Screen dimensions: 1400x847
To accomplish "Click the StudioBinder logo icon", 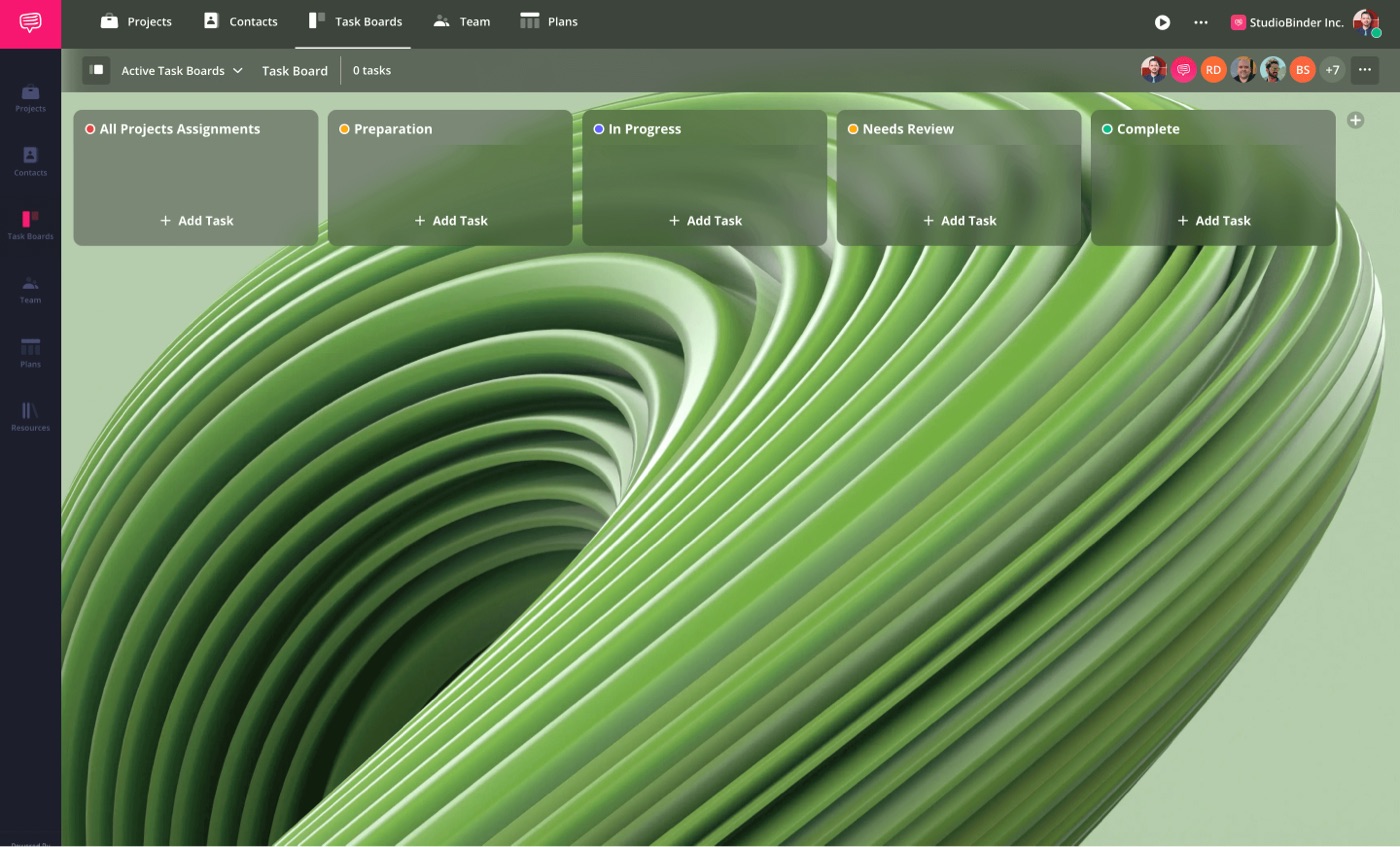I will [30, 23].
